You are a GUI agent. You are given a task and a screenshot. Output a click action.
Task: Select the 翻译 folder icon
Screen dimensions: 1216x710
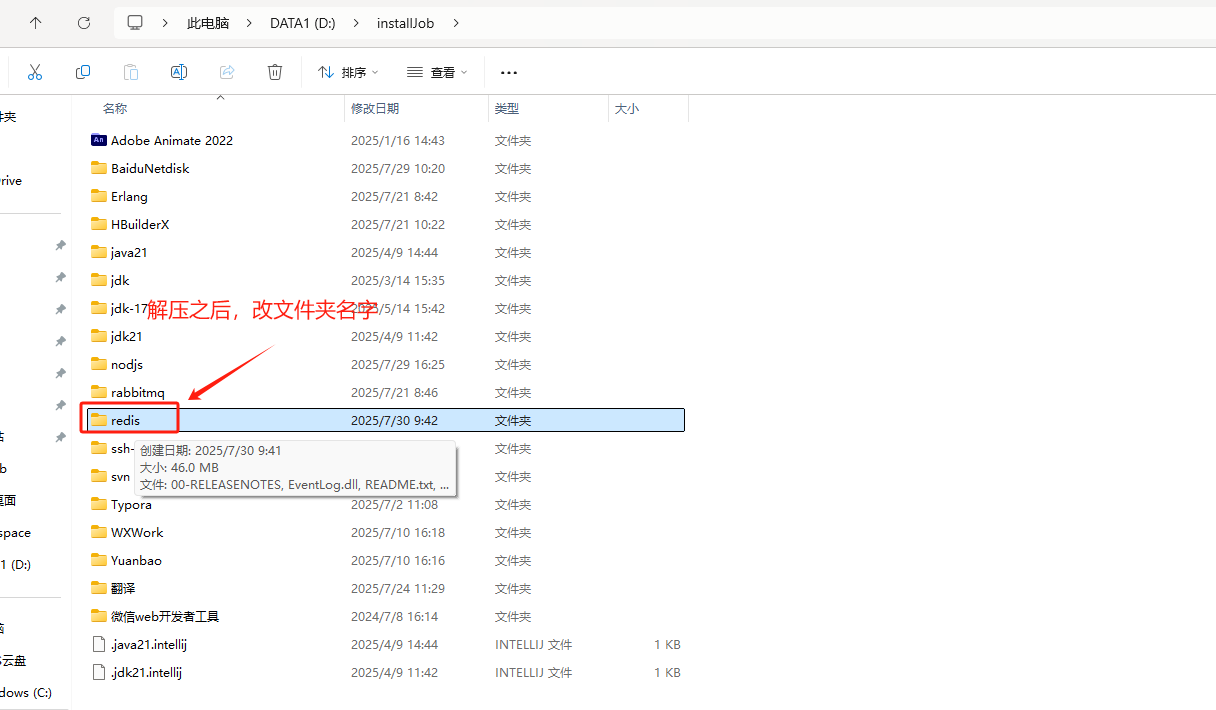click(98, 588)
